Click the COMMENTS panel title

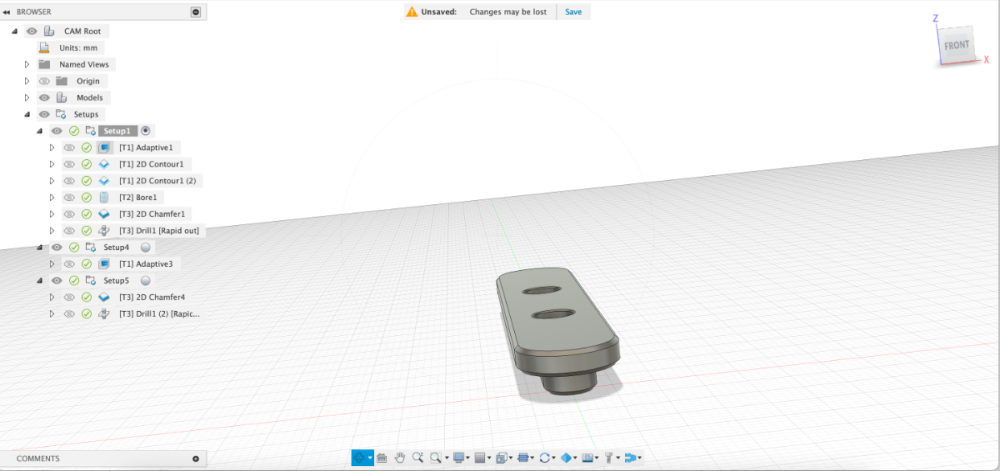pos(38,459)
